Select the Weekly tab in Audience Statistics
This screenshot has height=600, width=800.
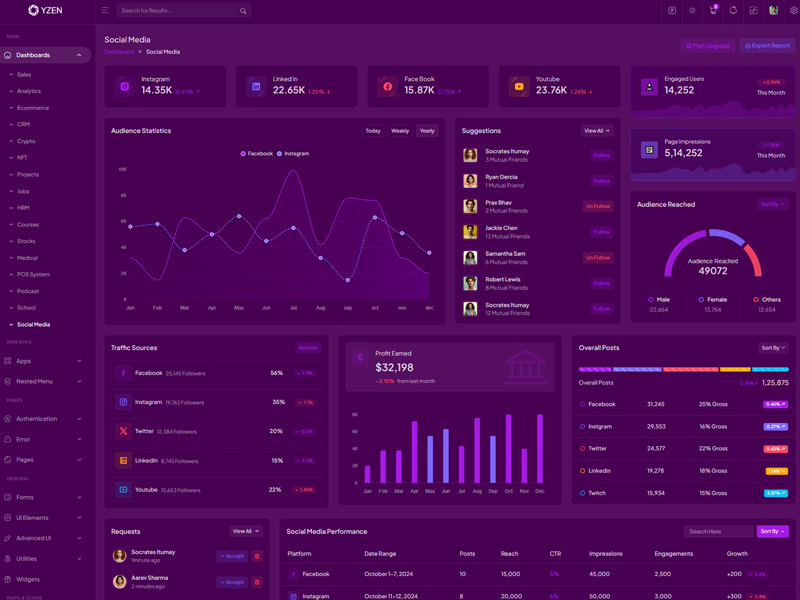(x=400, y=131)
